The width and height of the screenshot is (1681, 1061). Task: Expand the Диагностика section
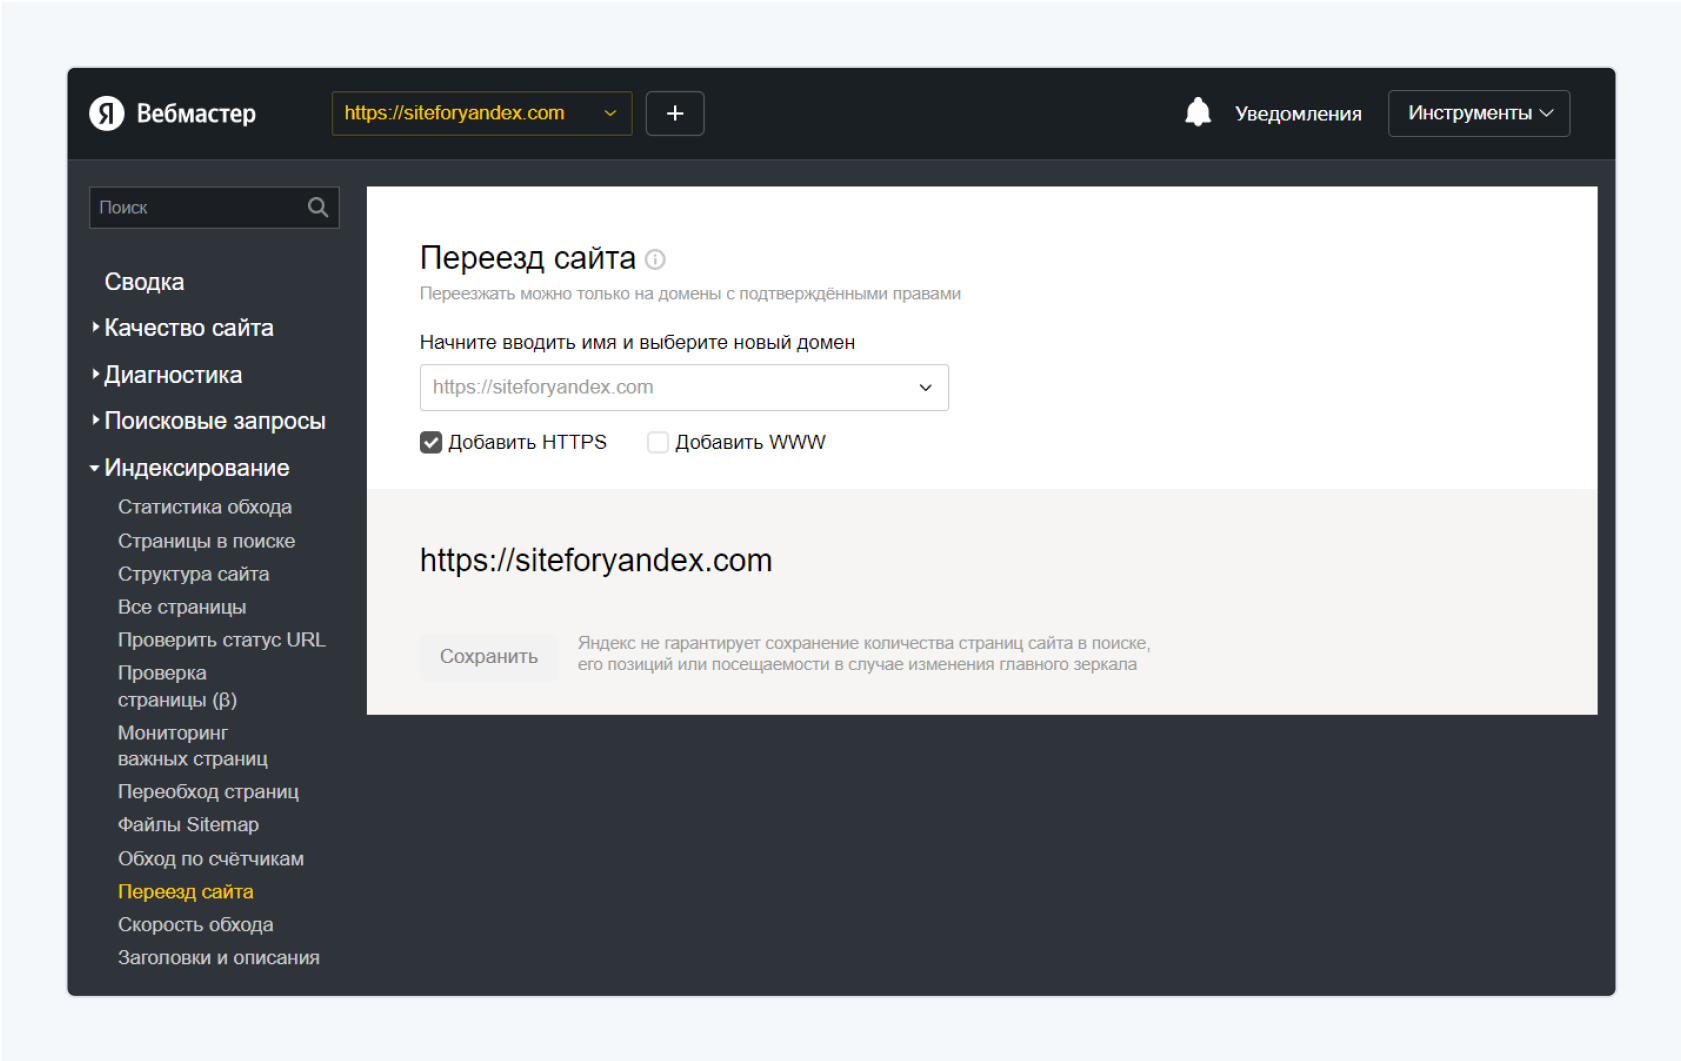click(x=173, y=375)
